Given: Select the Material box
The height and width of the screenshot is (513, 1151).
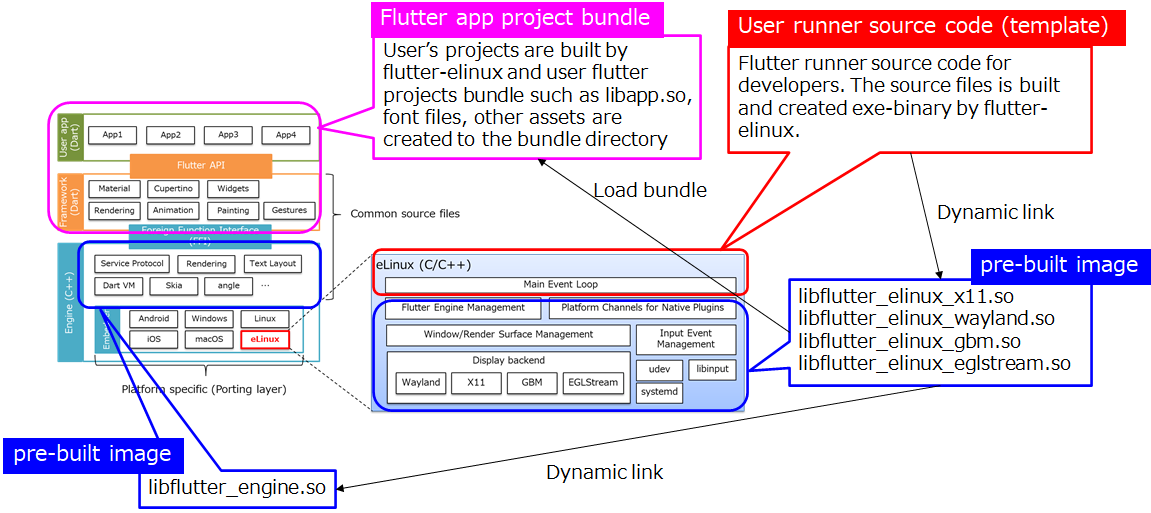Looking at the screenshot, I should click(113, 189).
